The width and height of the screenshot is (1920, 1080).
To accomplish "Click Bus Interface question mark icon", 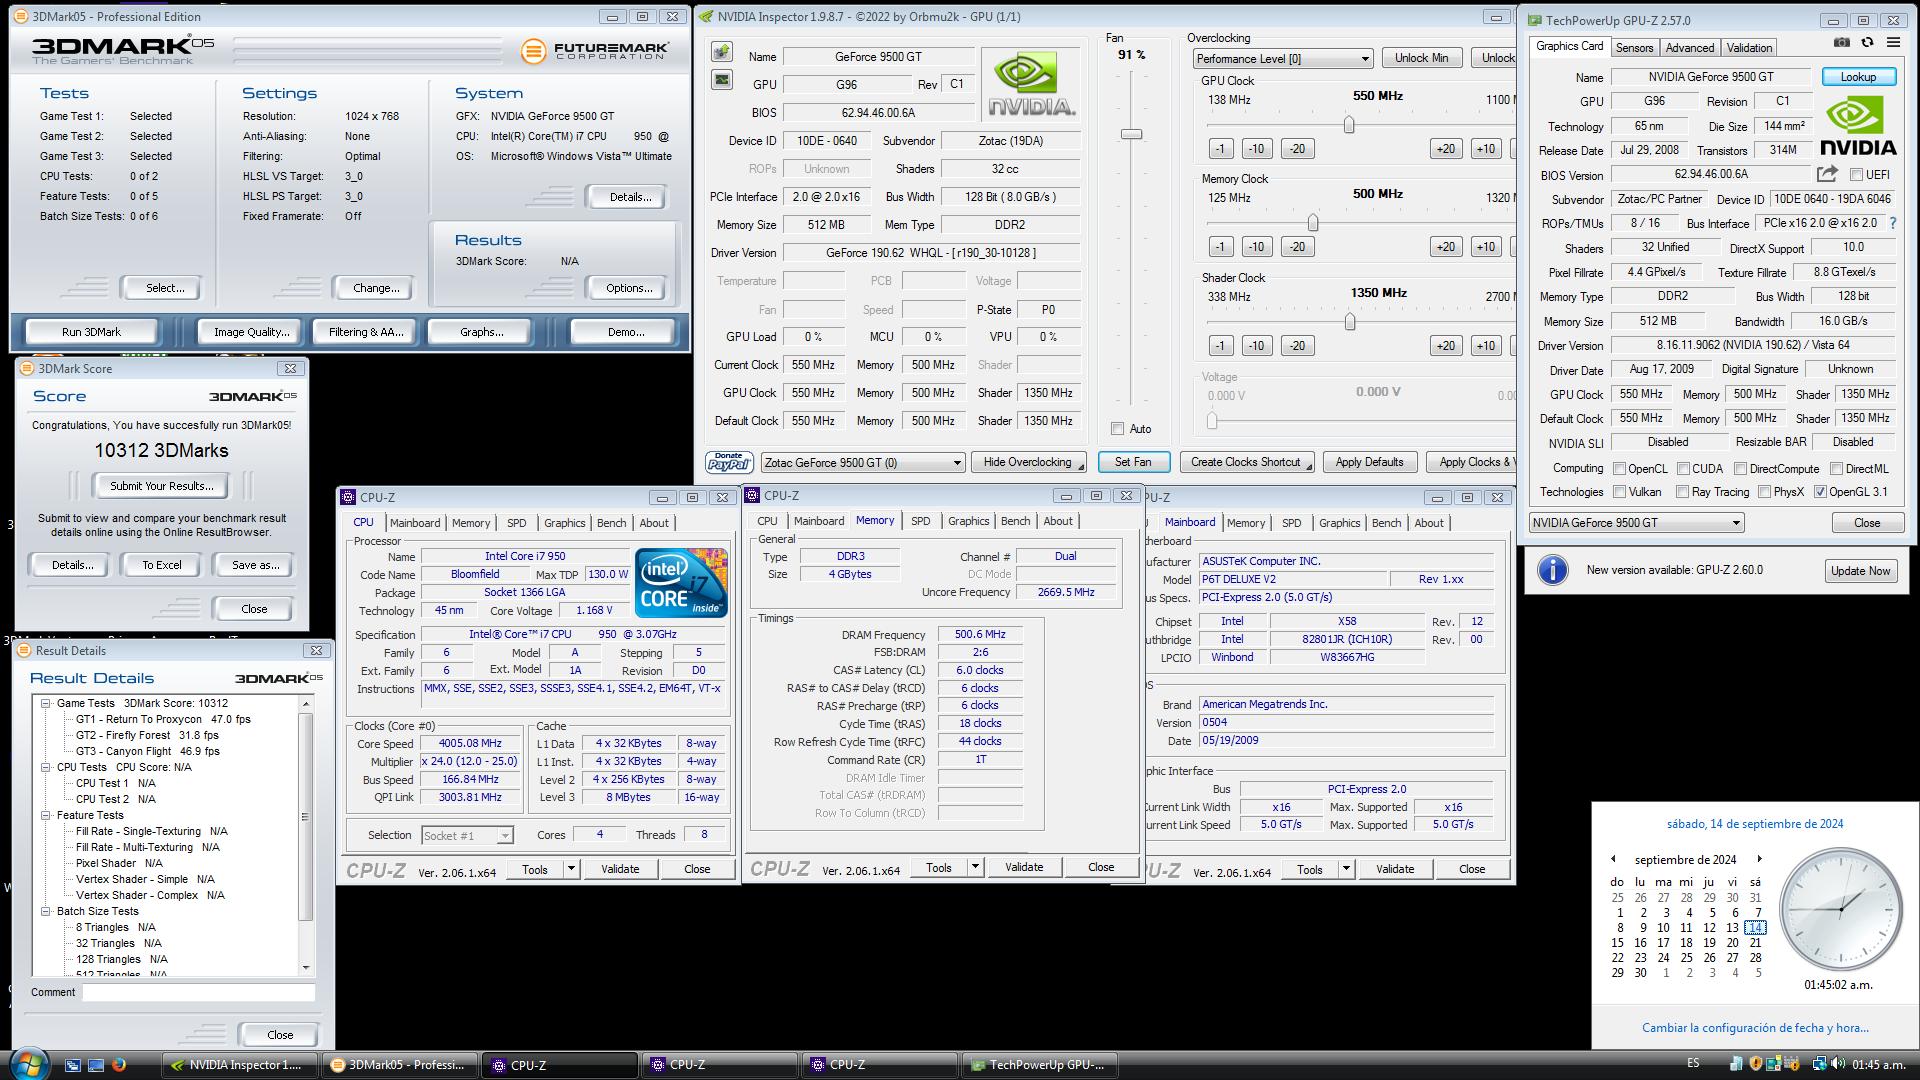I will [x=1893, y=224].
